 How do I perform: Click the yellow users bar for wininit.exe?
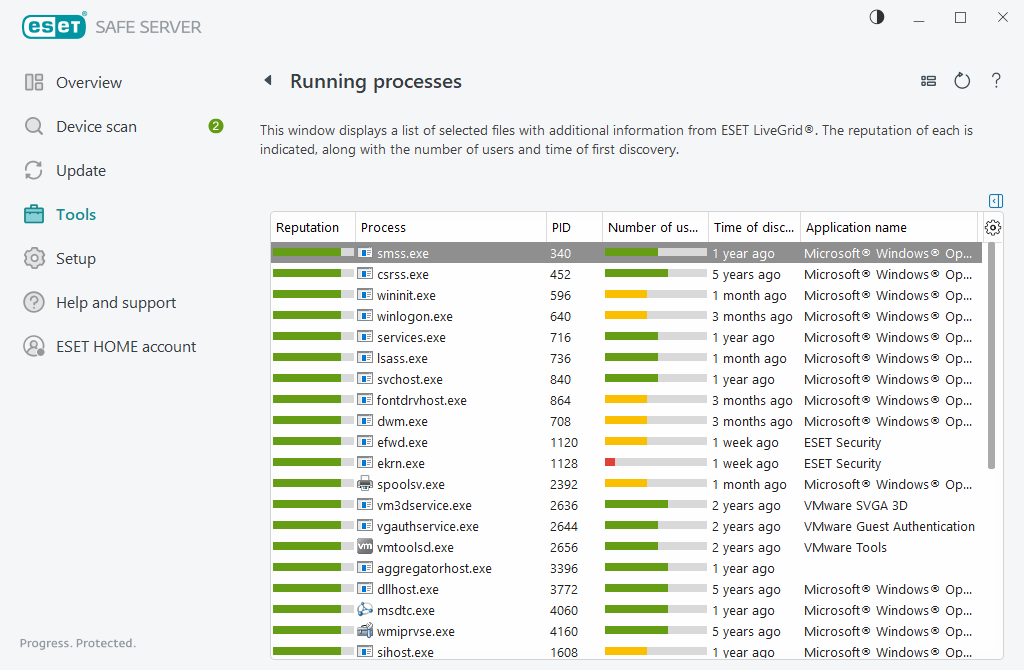626,295
